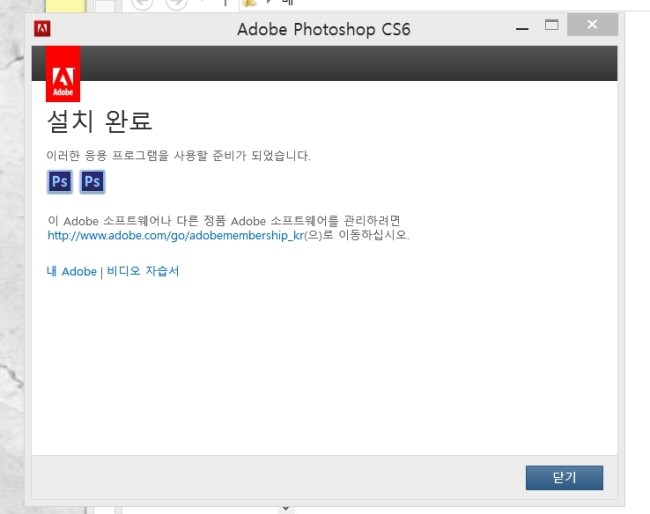Click the second Photoshop Ps icon
This screenshot has width=650, height=514.
[x=92, y=182]
